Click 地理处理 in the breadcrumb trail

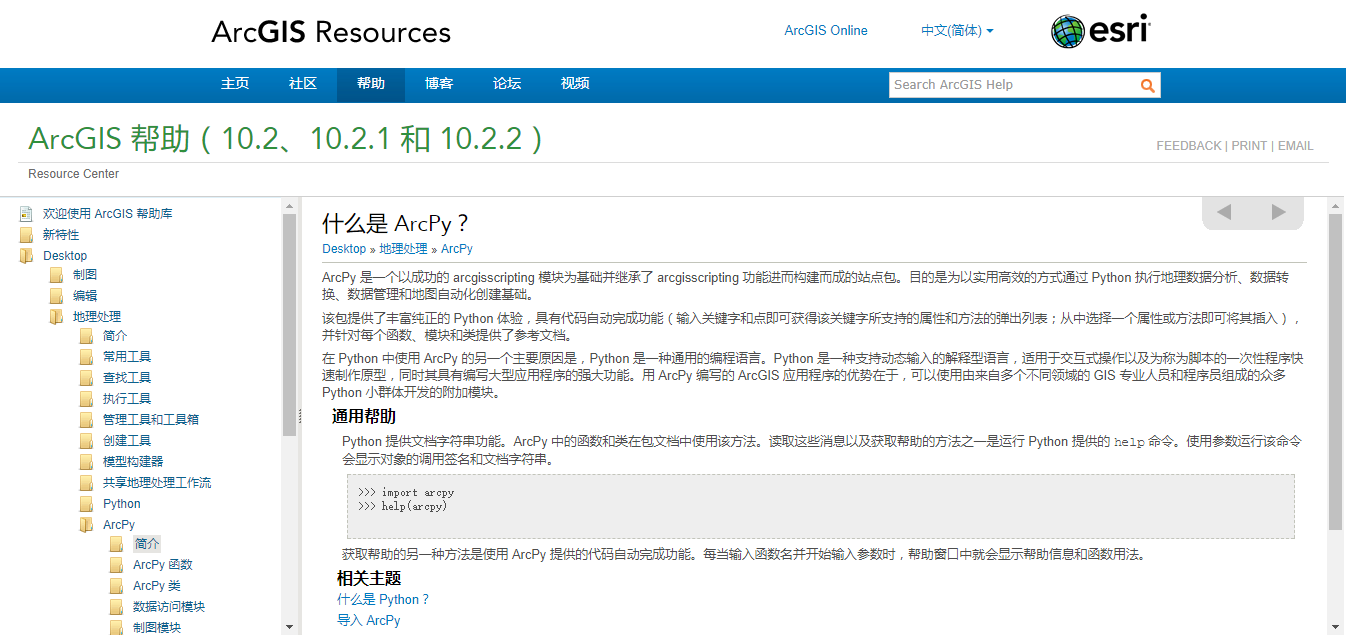pos(403,249)
